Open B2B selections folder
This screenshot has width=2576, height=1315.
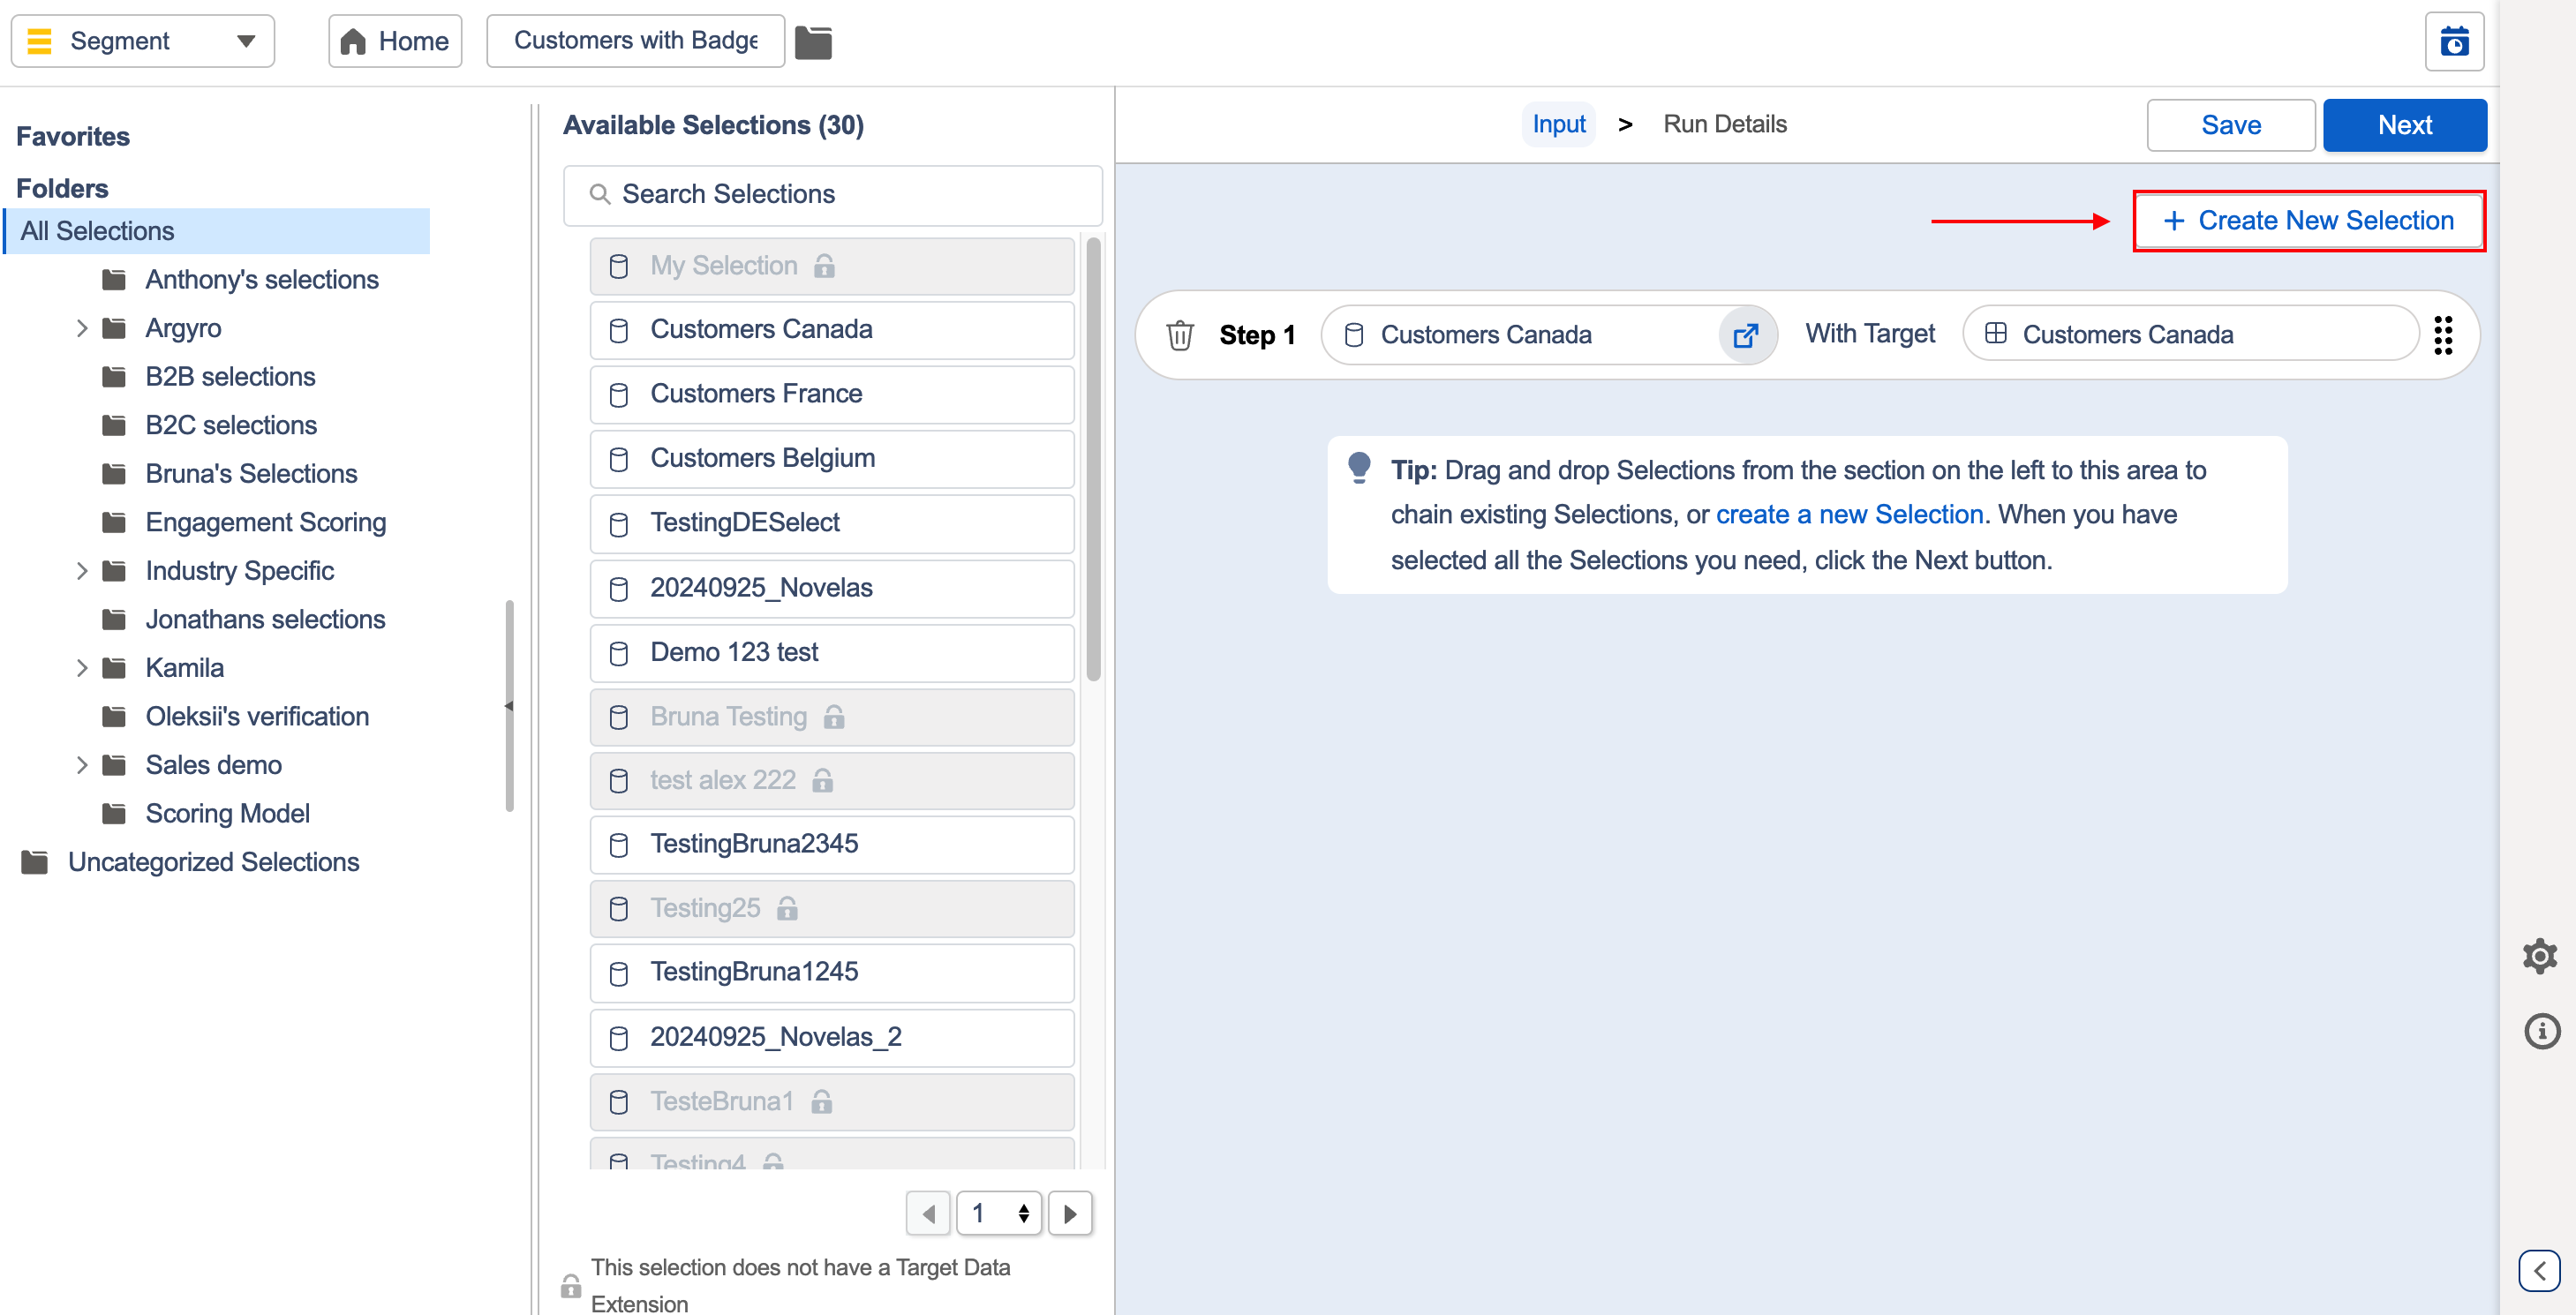point(230,377)
